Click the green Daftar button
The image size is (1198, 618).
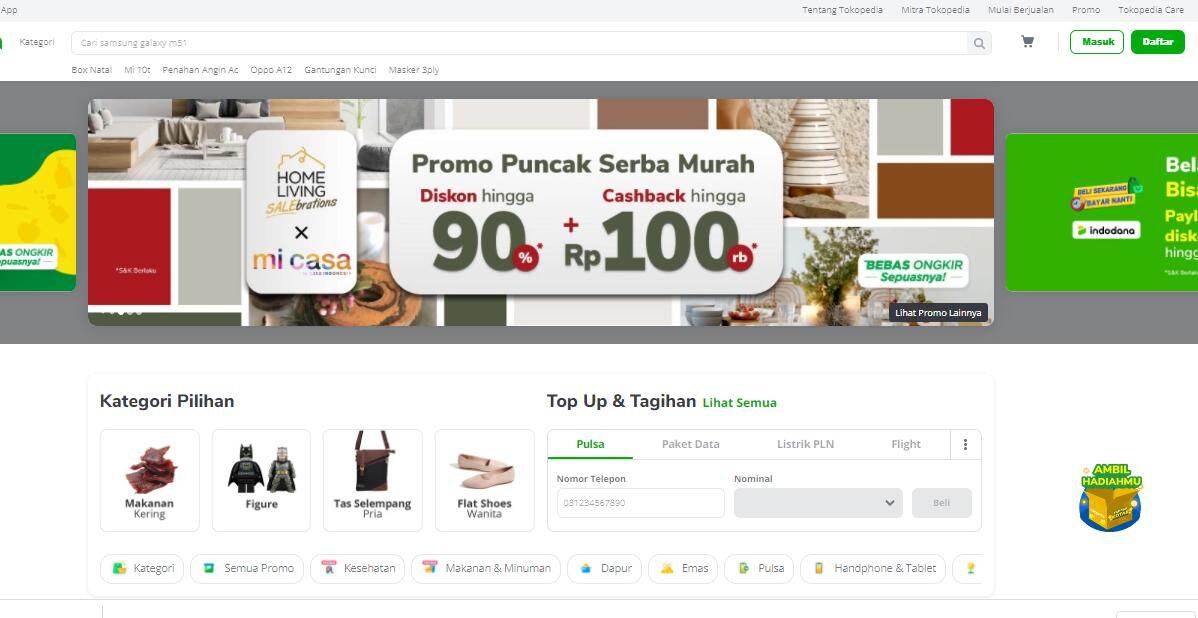tap(1158, 42)
